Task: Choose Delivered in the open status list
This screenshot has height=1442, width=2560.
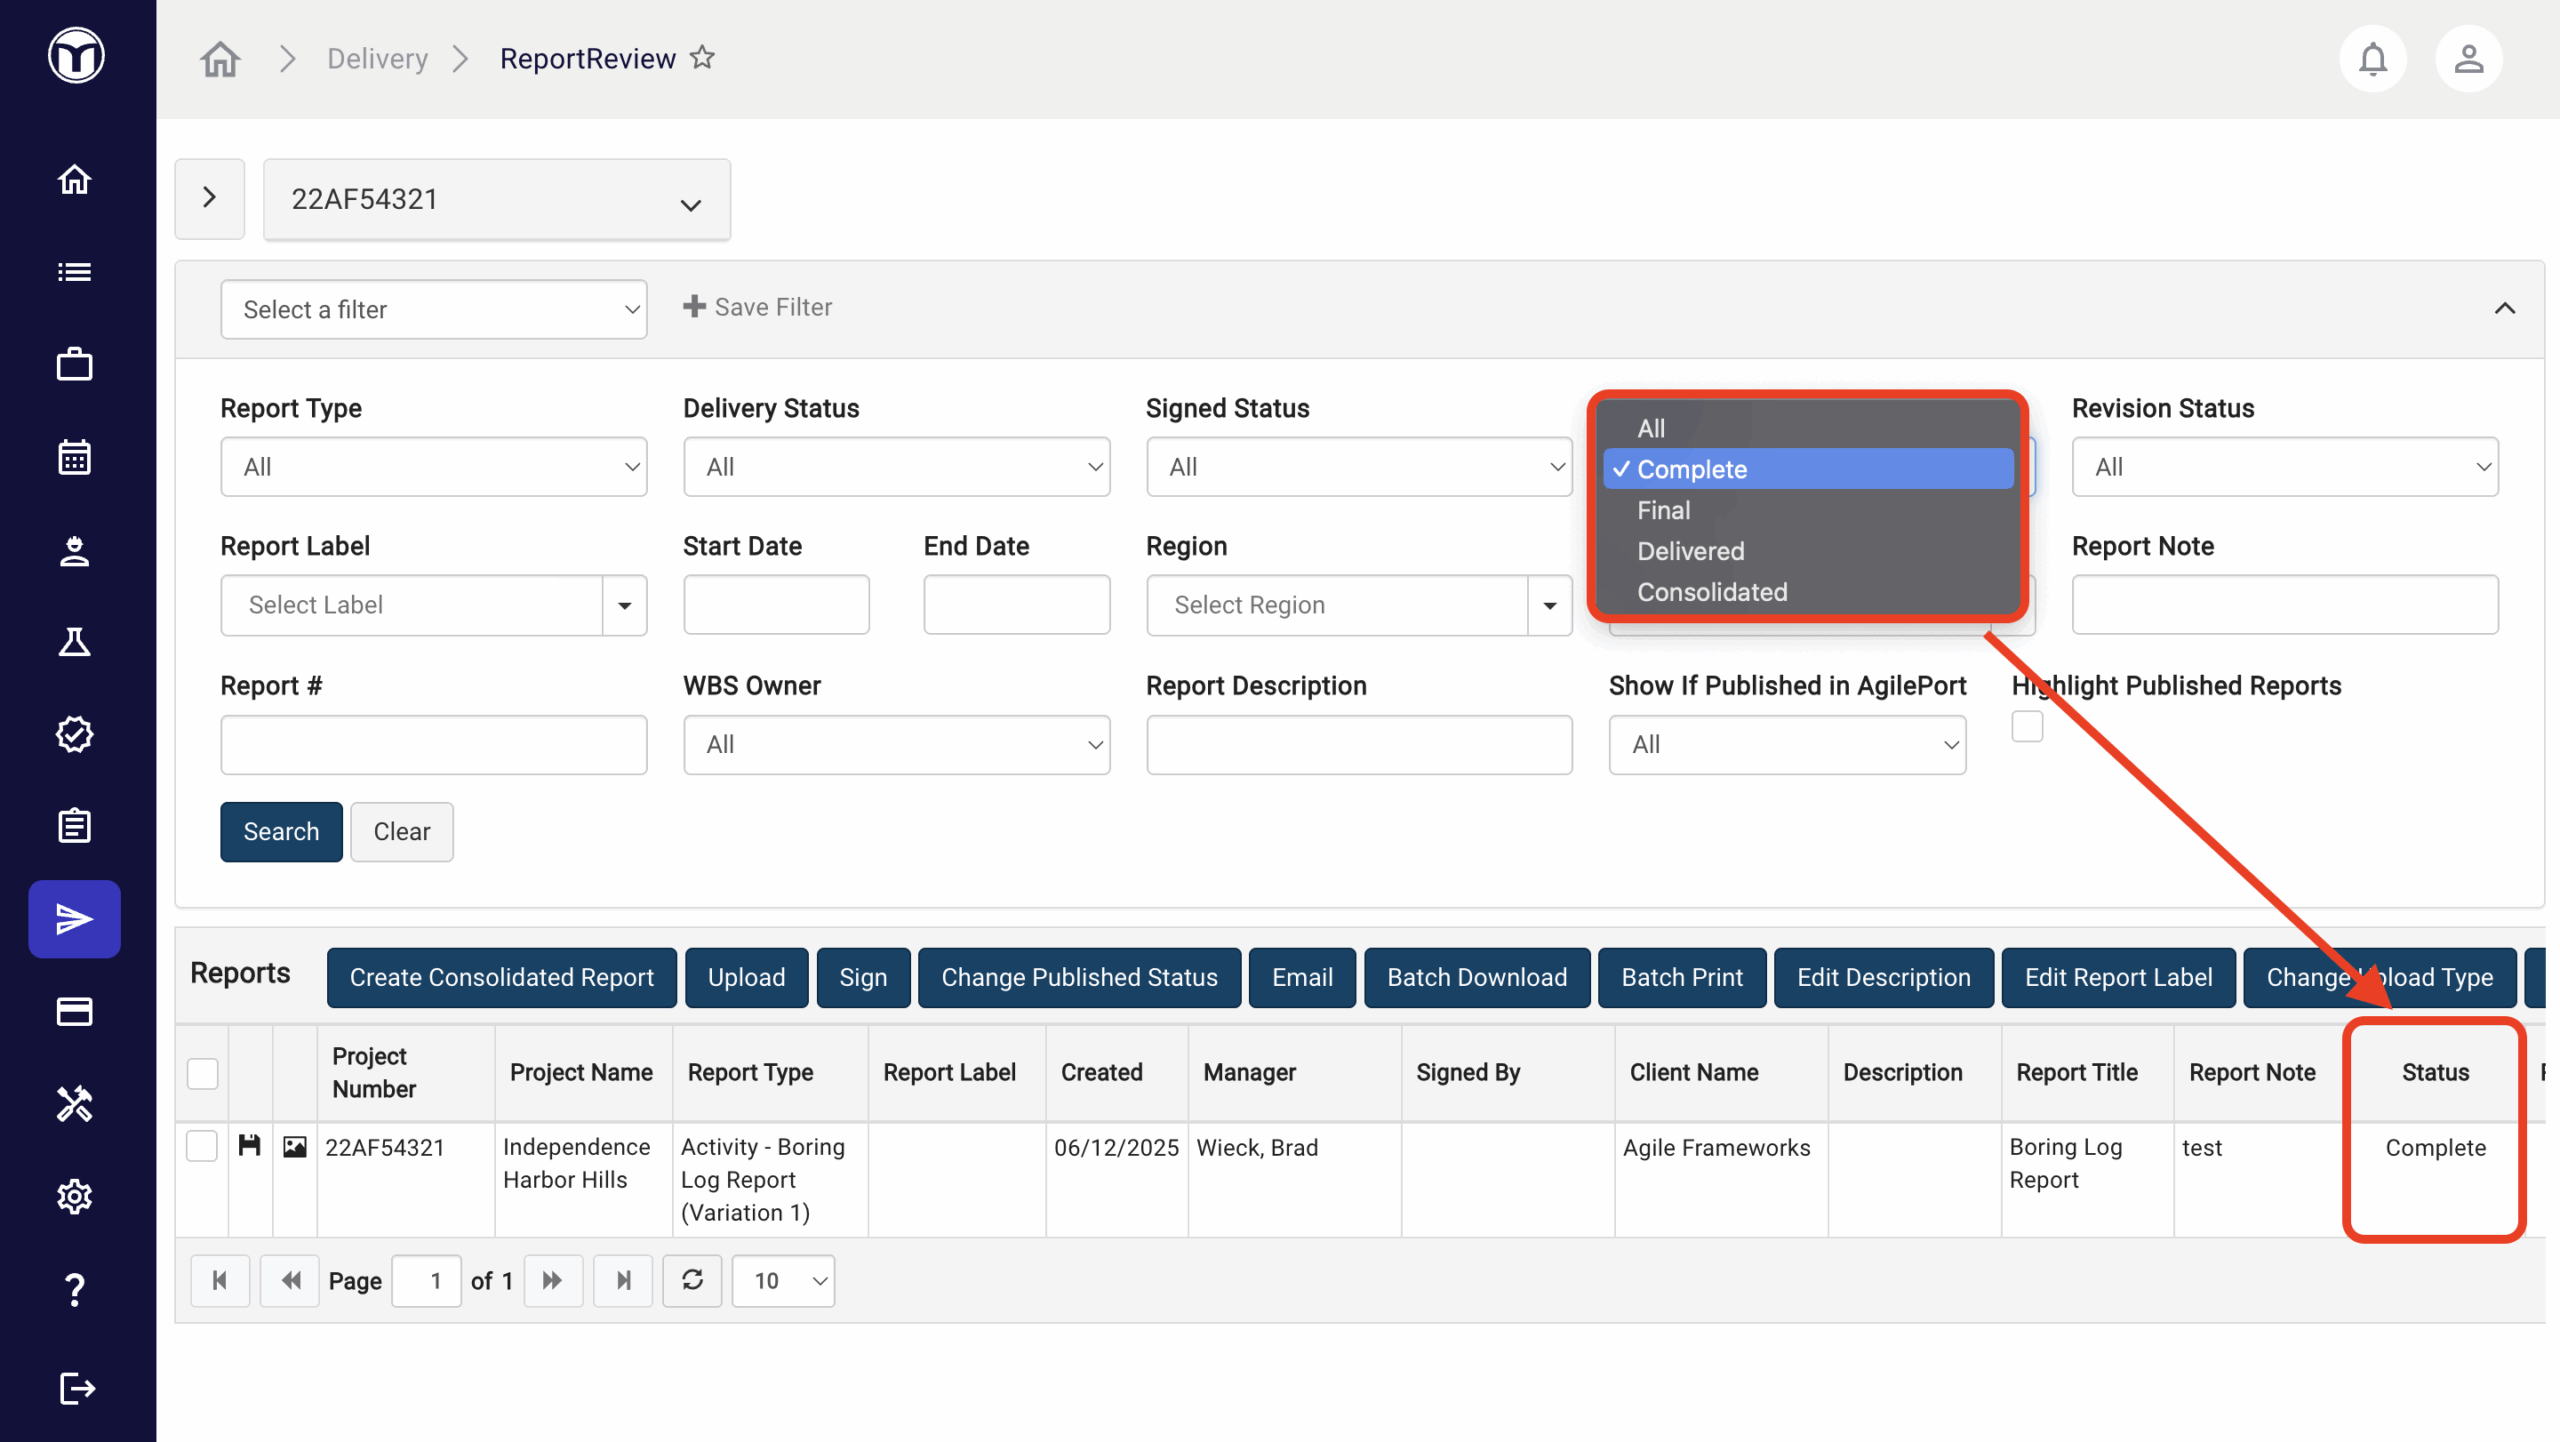Action: 1690,551
